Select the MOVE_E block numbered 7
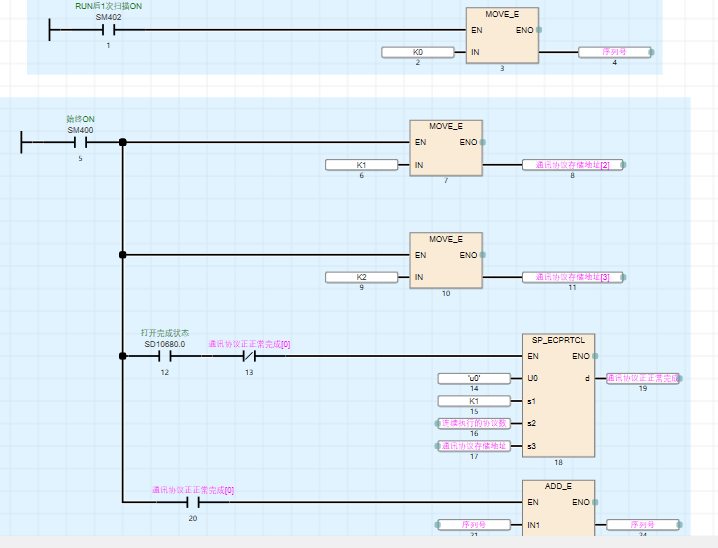Screen dimensions: 718x548 446,148
